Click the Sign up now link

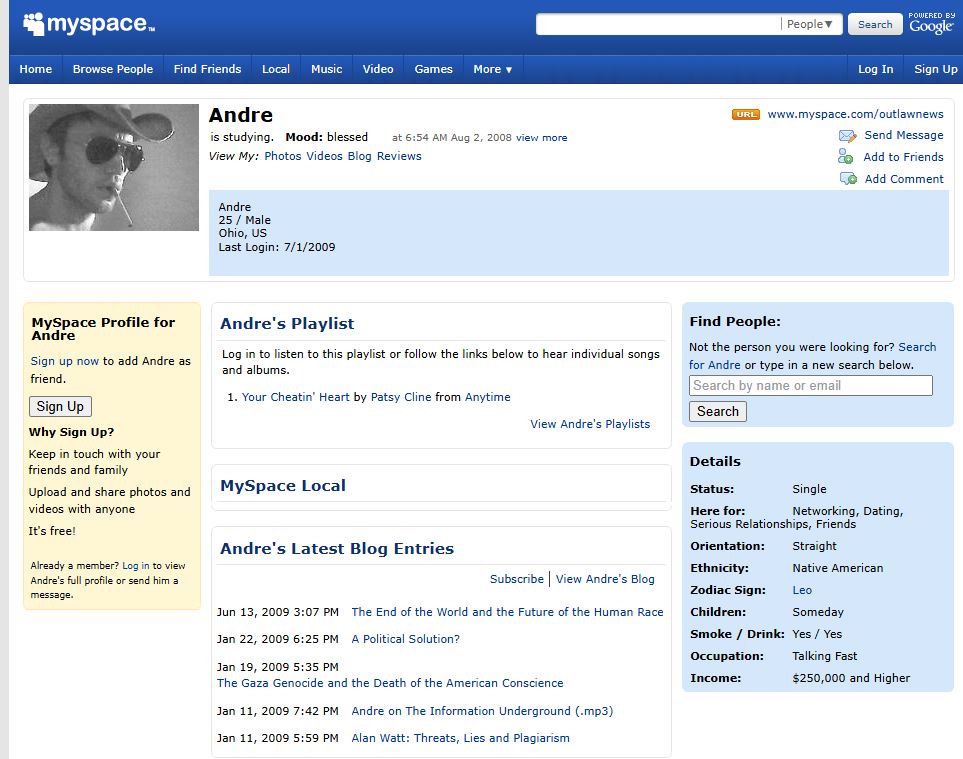[x=64, y=361]
